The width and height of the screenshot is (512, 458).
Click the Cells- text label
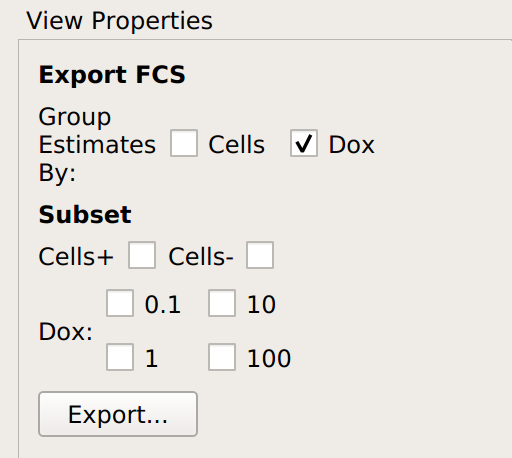click(x=201, y=257)
